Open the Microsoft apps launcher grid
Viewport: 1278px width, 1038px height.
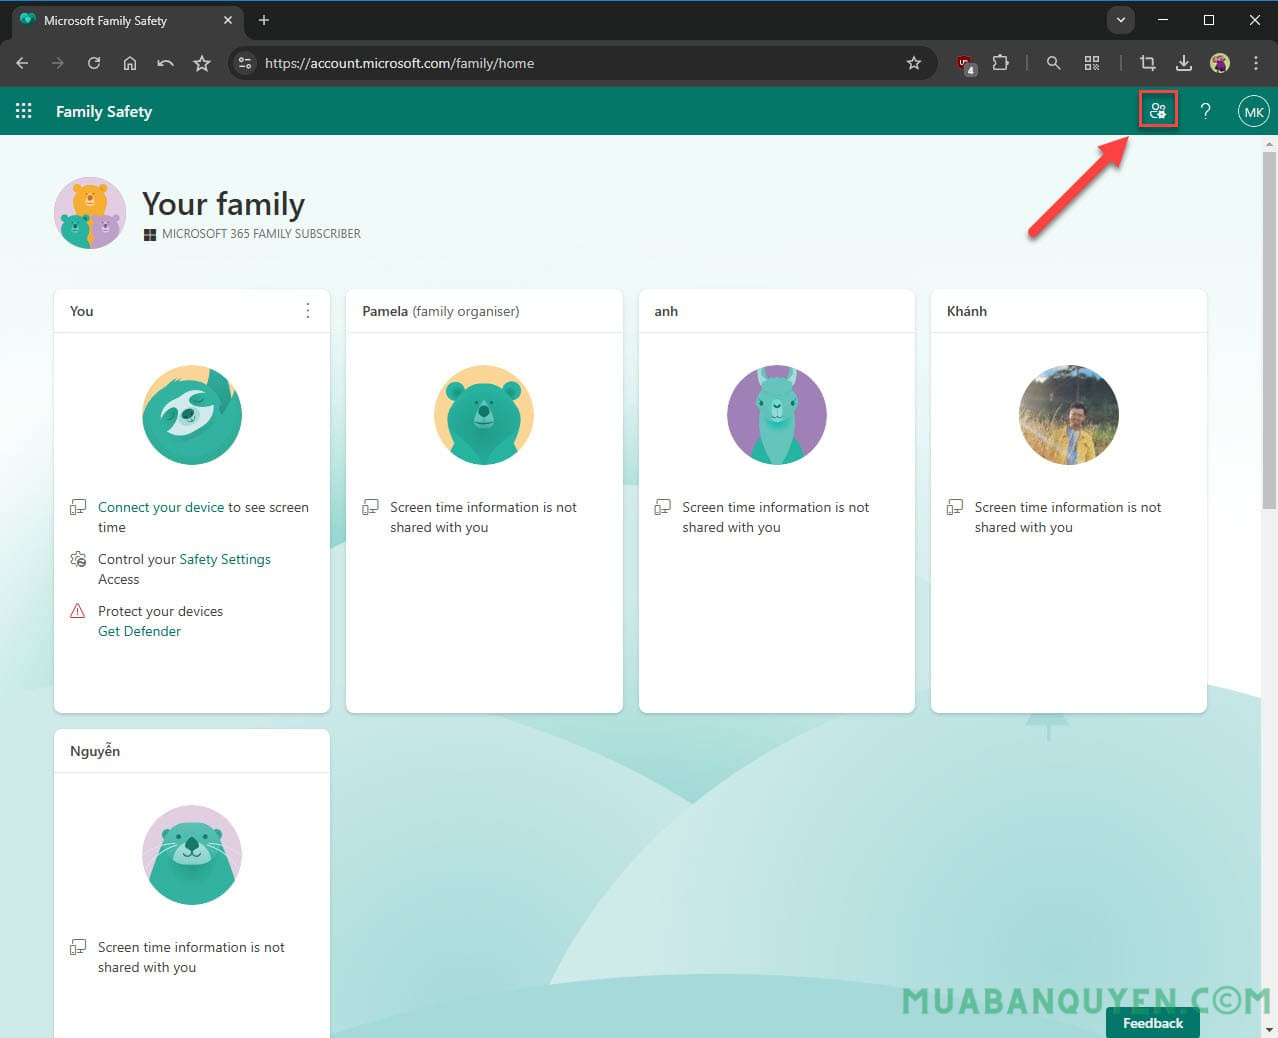point(24,111)
